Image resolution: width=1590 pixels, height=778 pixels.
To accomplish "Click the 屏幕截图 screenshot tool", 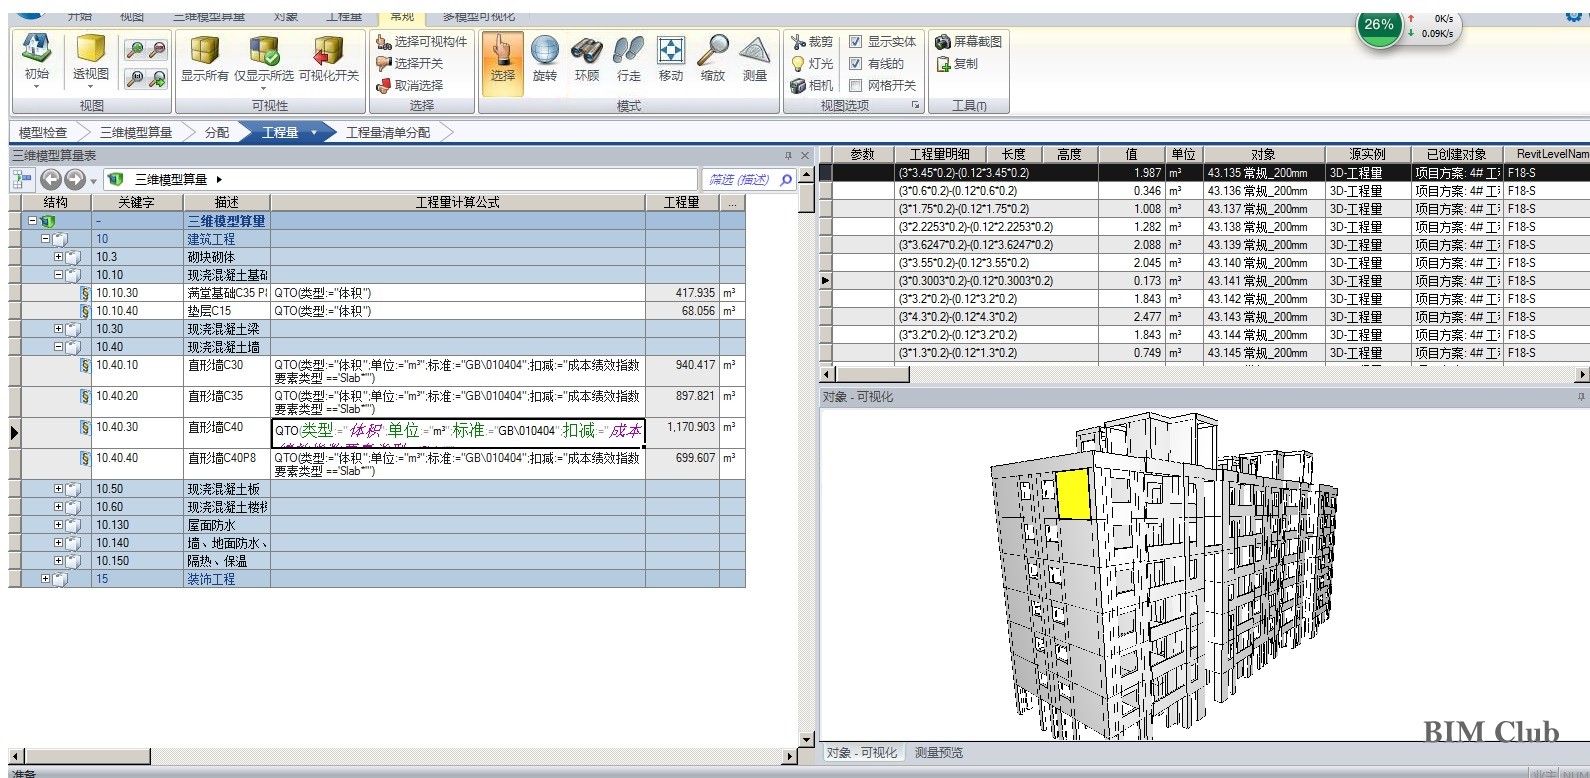I will 968,42.
